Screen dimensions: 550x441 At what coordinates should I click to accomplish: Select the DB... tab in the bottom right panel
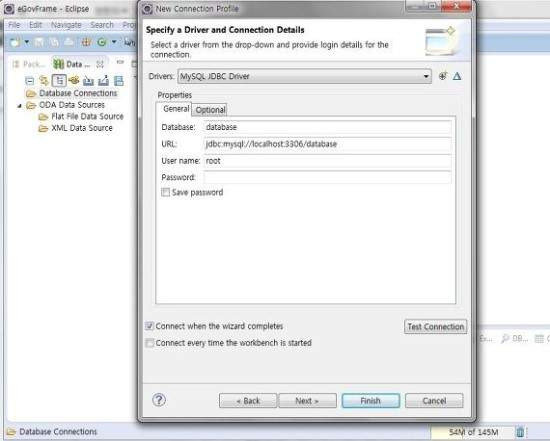coord(515,339)
